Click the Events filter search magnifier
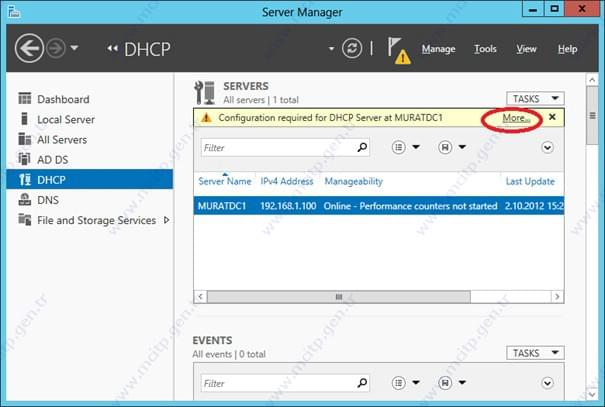The width and height of the screenshot is (605, 407). tap(362, 383)
